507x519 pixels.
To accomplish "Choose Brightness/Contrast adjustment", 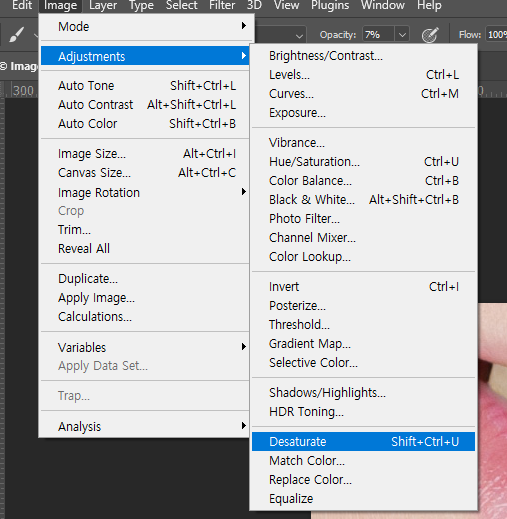I will pyautogui.click(x=363, y=56).
